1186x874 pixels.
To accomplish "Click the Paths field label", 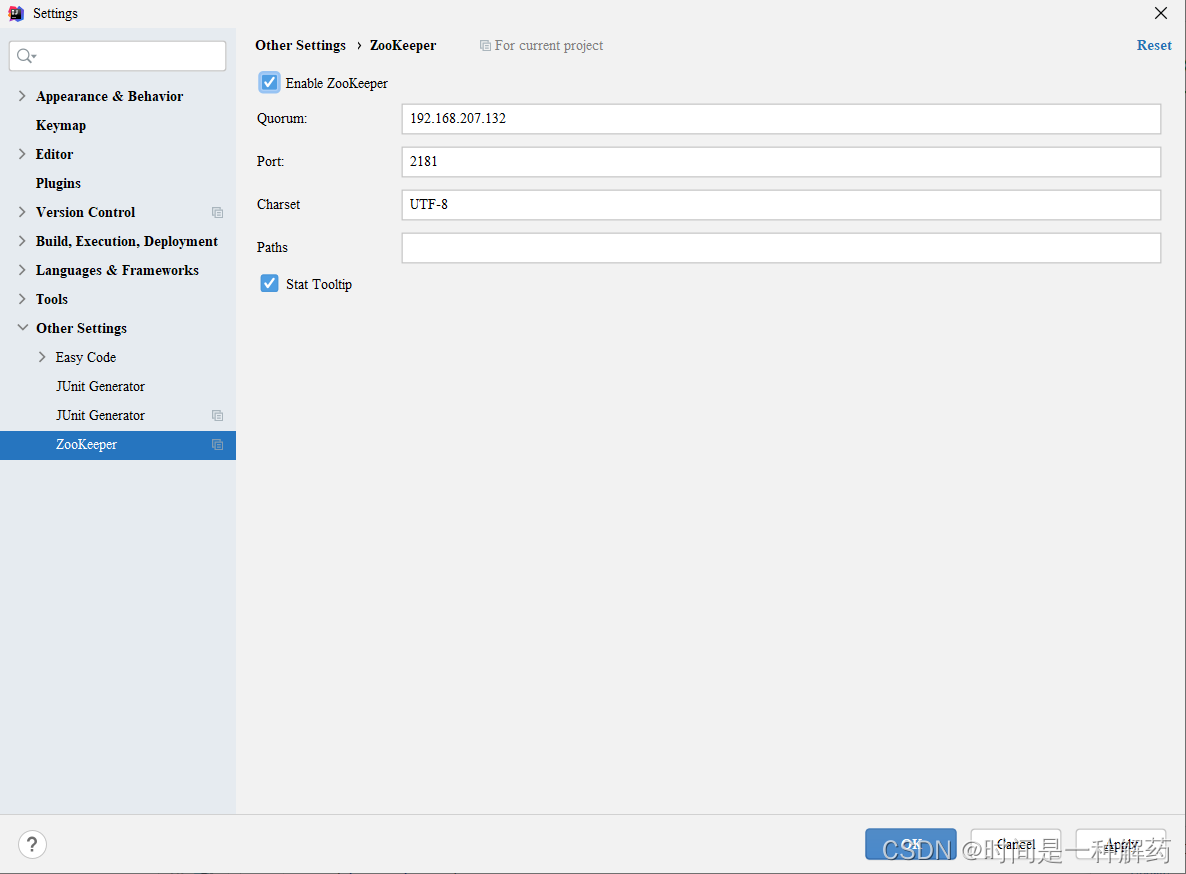I will [x=272, y=248].
